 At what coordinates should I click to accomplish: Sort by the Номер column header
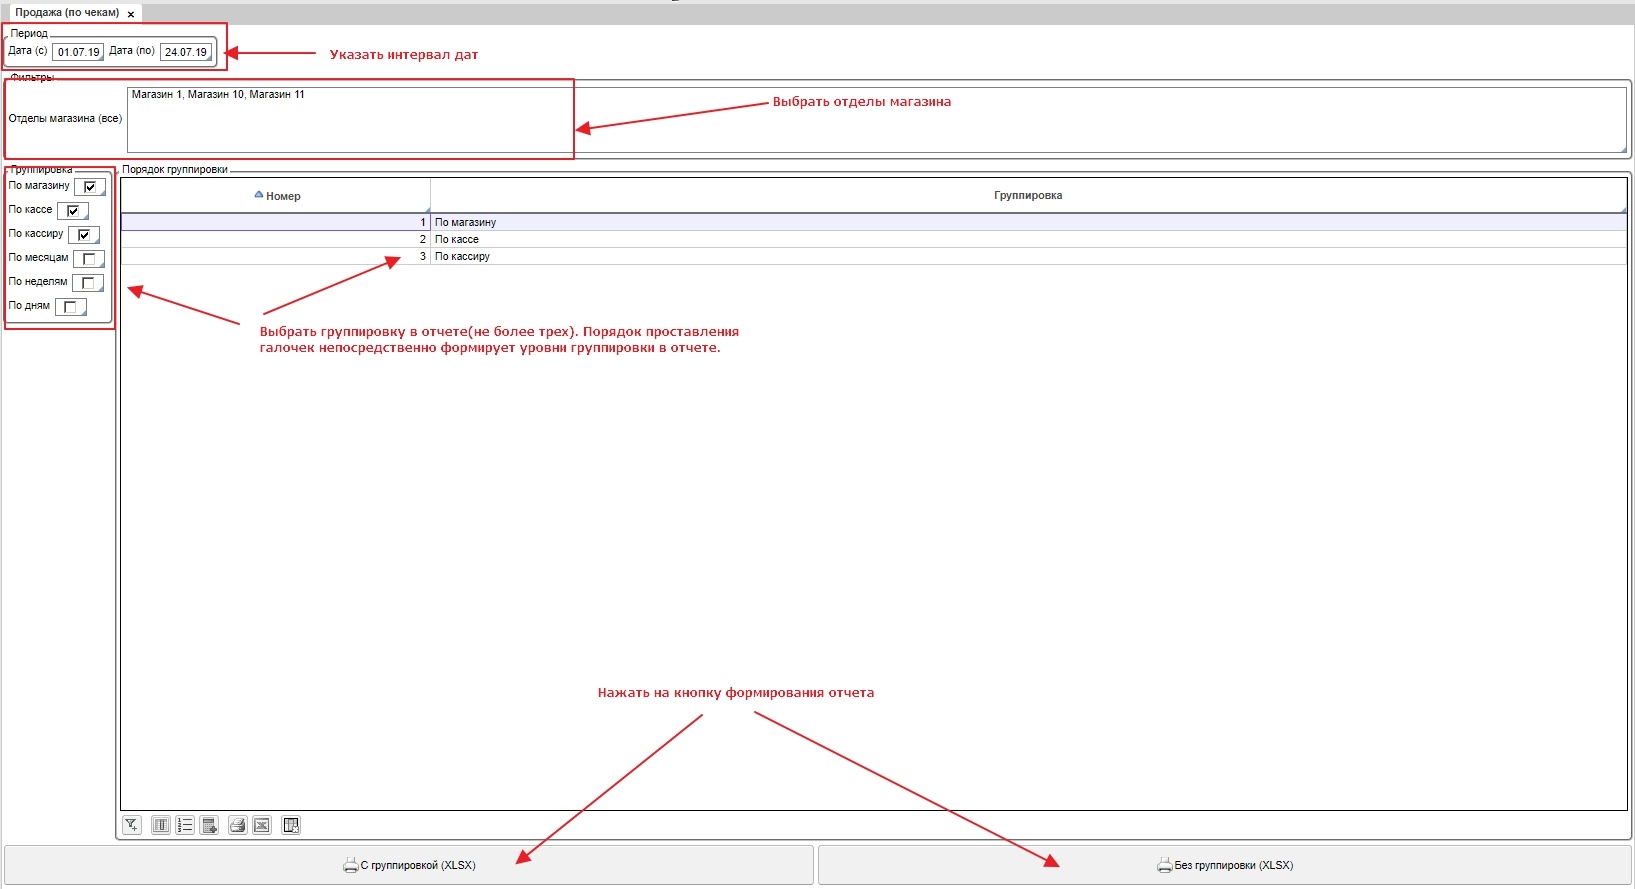click(276, 196)
